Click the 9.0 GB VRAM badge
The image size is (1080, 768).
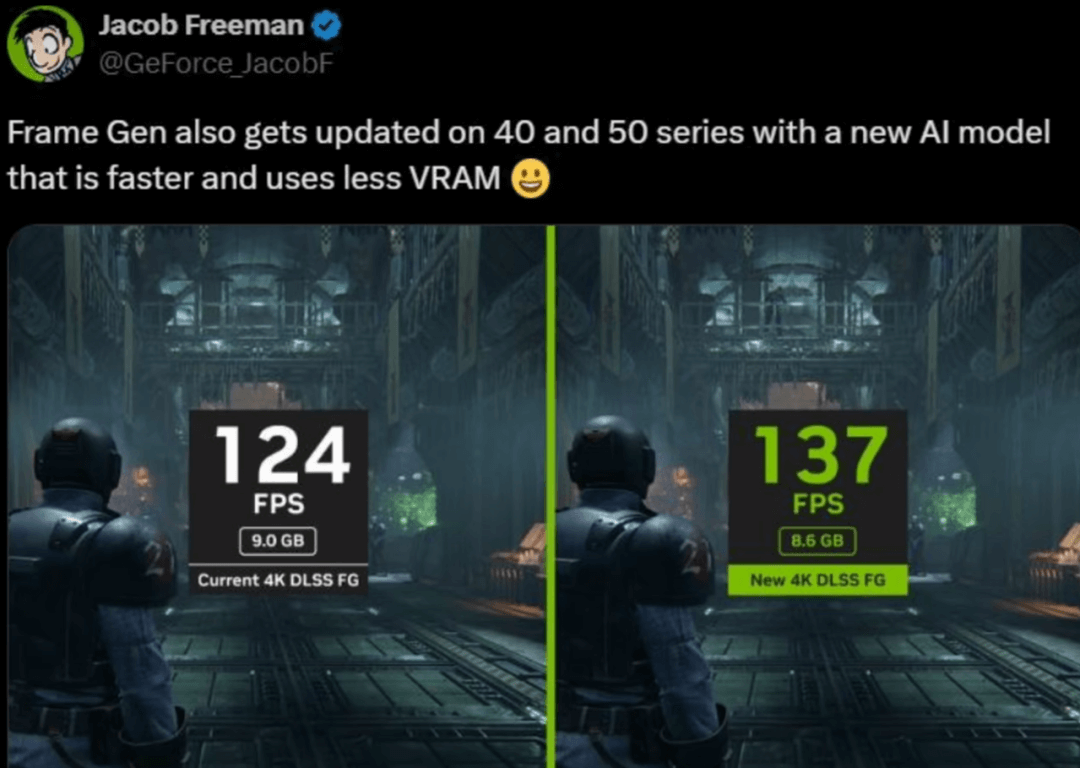pyautogui.click(x=278, y=541)
